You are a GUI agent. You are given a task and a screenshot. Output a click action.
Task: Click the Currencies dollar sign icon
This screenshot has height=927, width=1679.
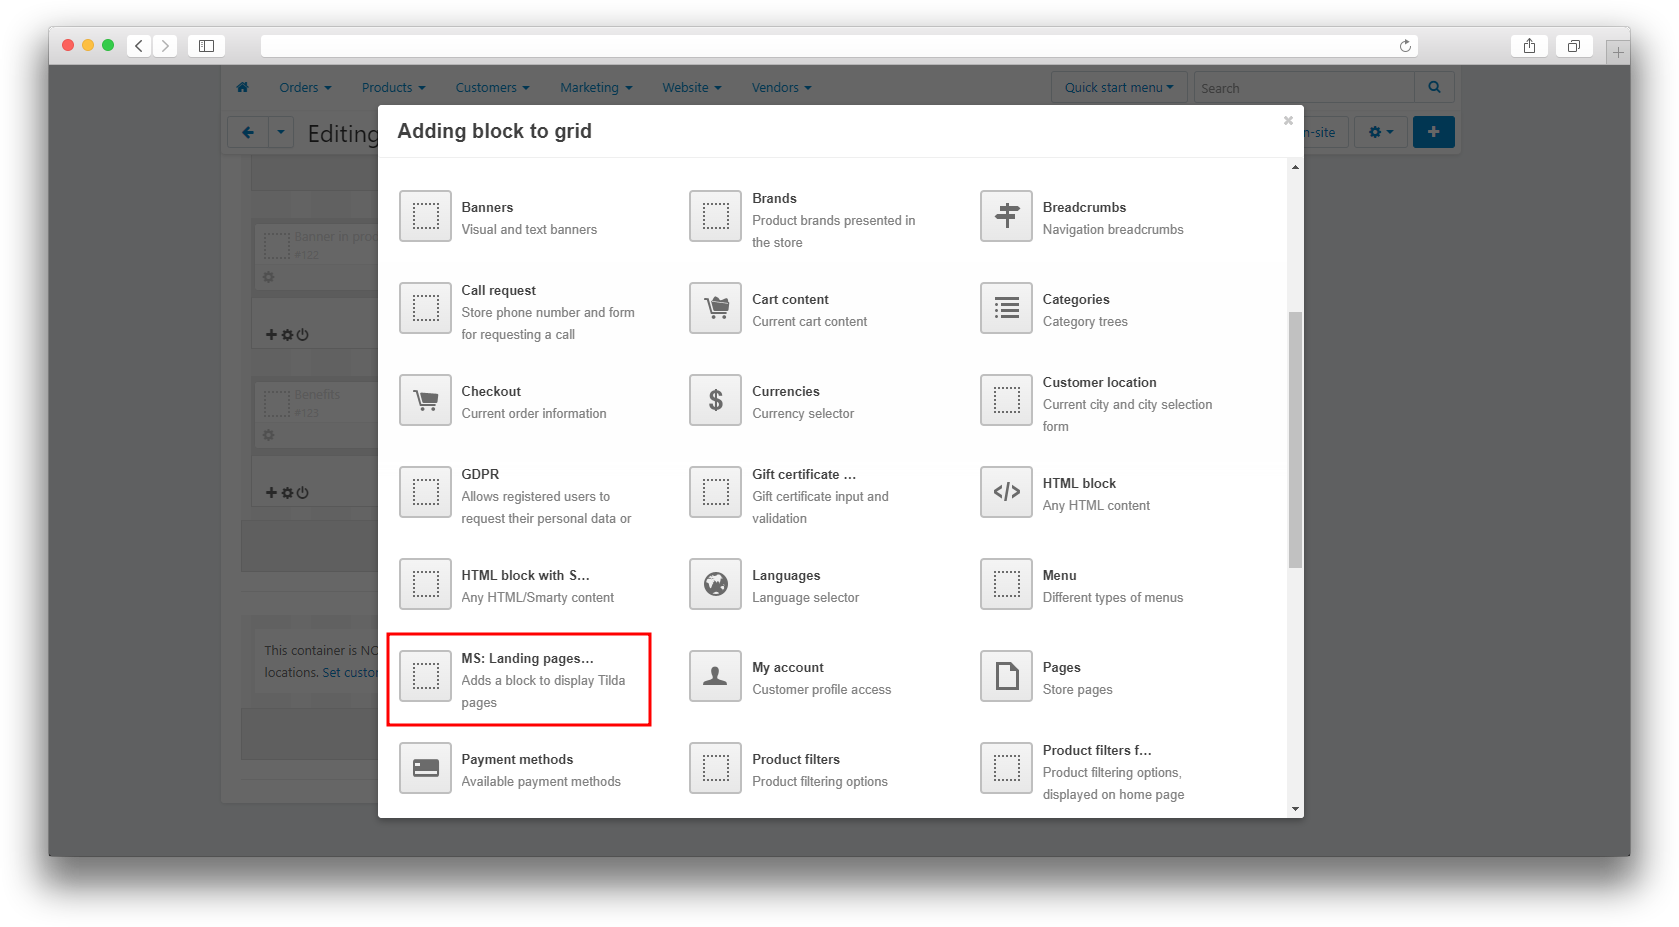tap(715, 400)
